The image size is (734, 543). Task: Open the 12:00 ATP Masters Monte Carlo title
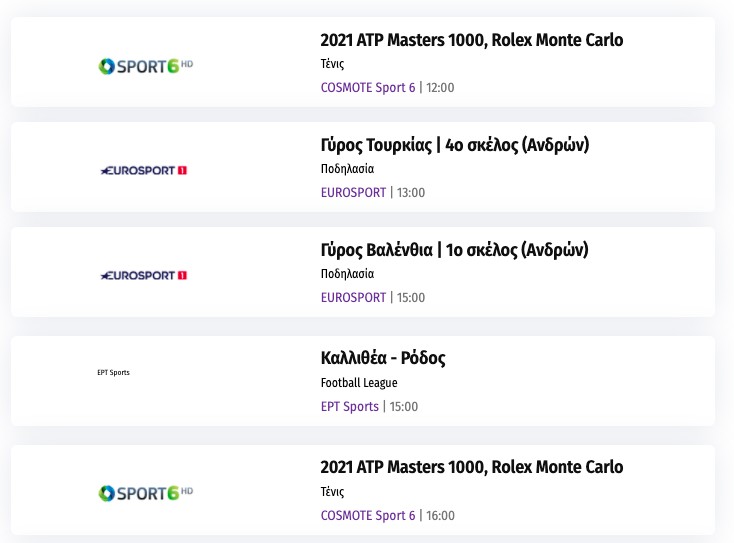point(471,41)
